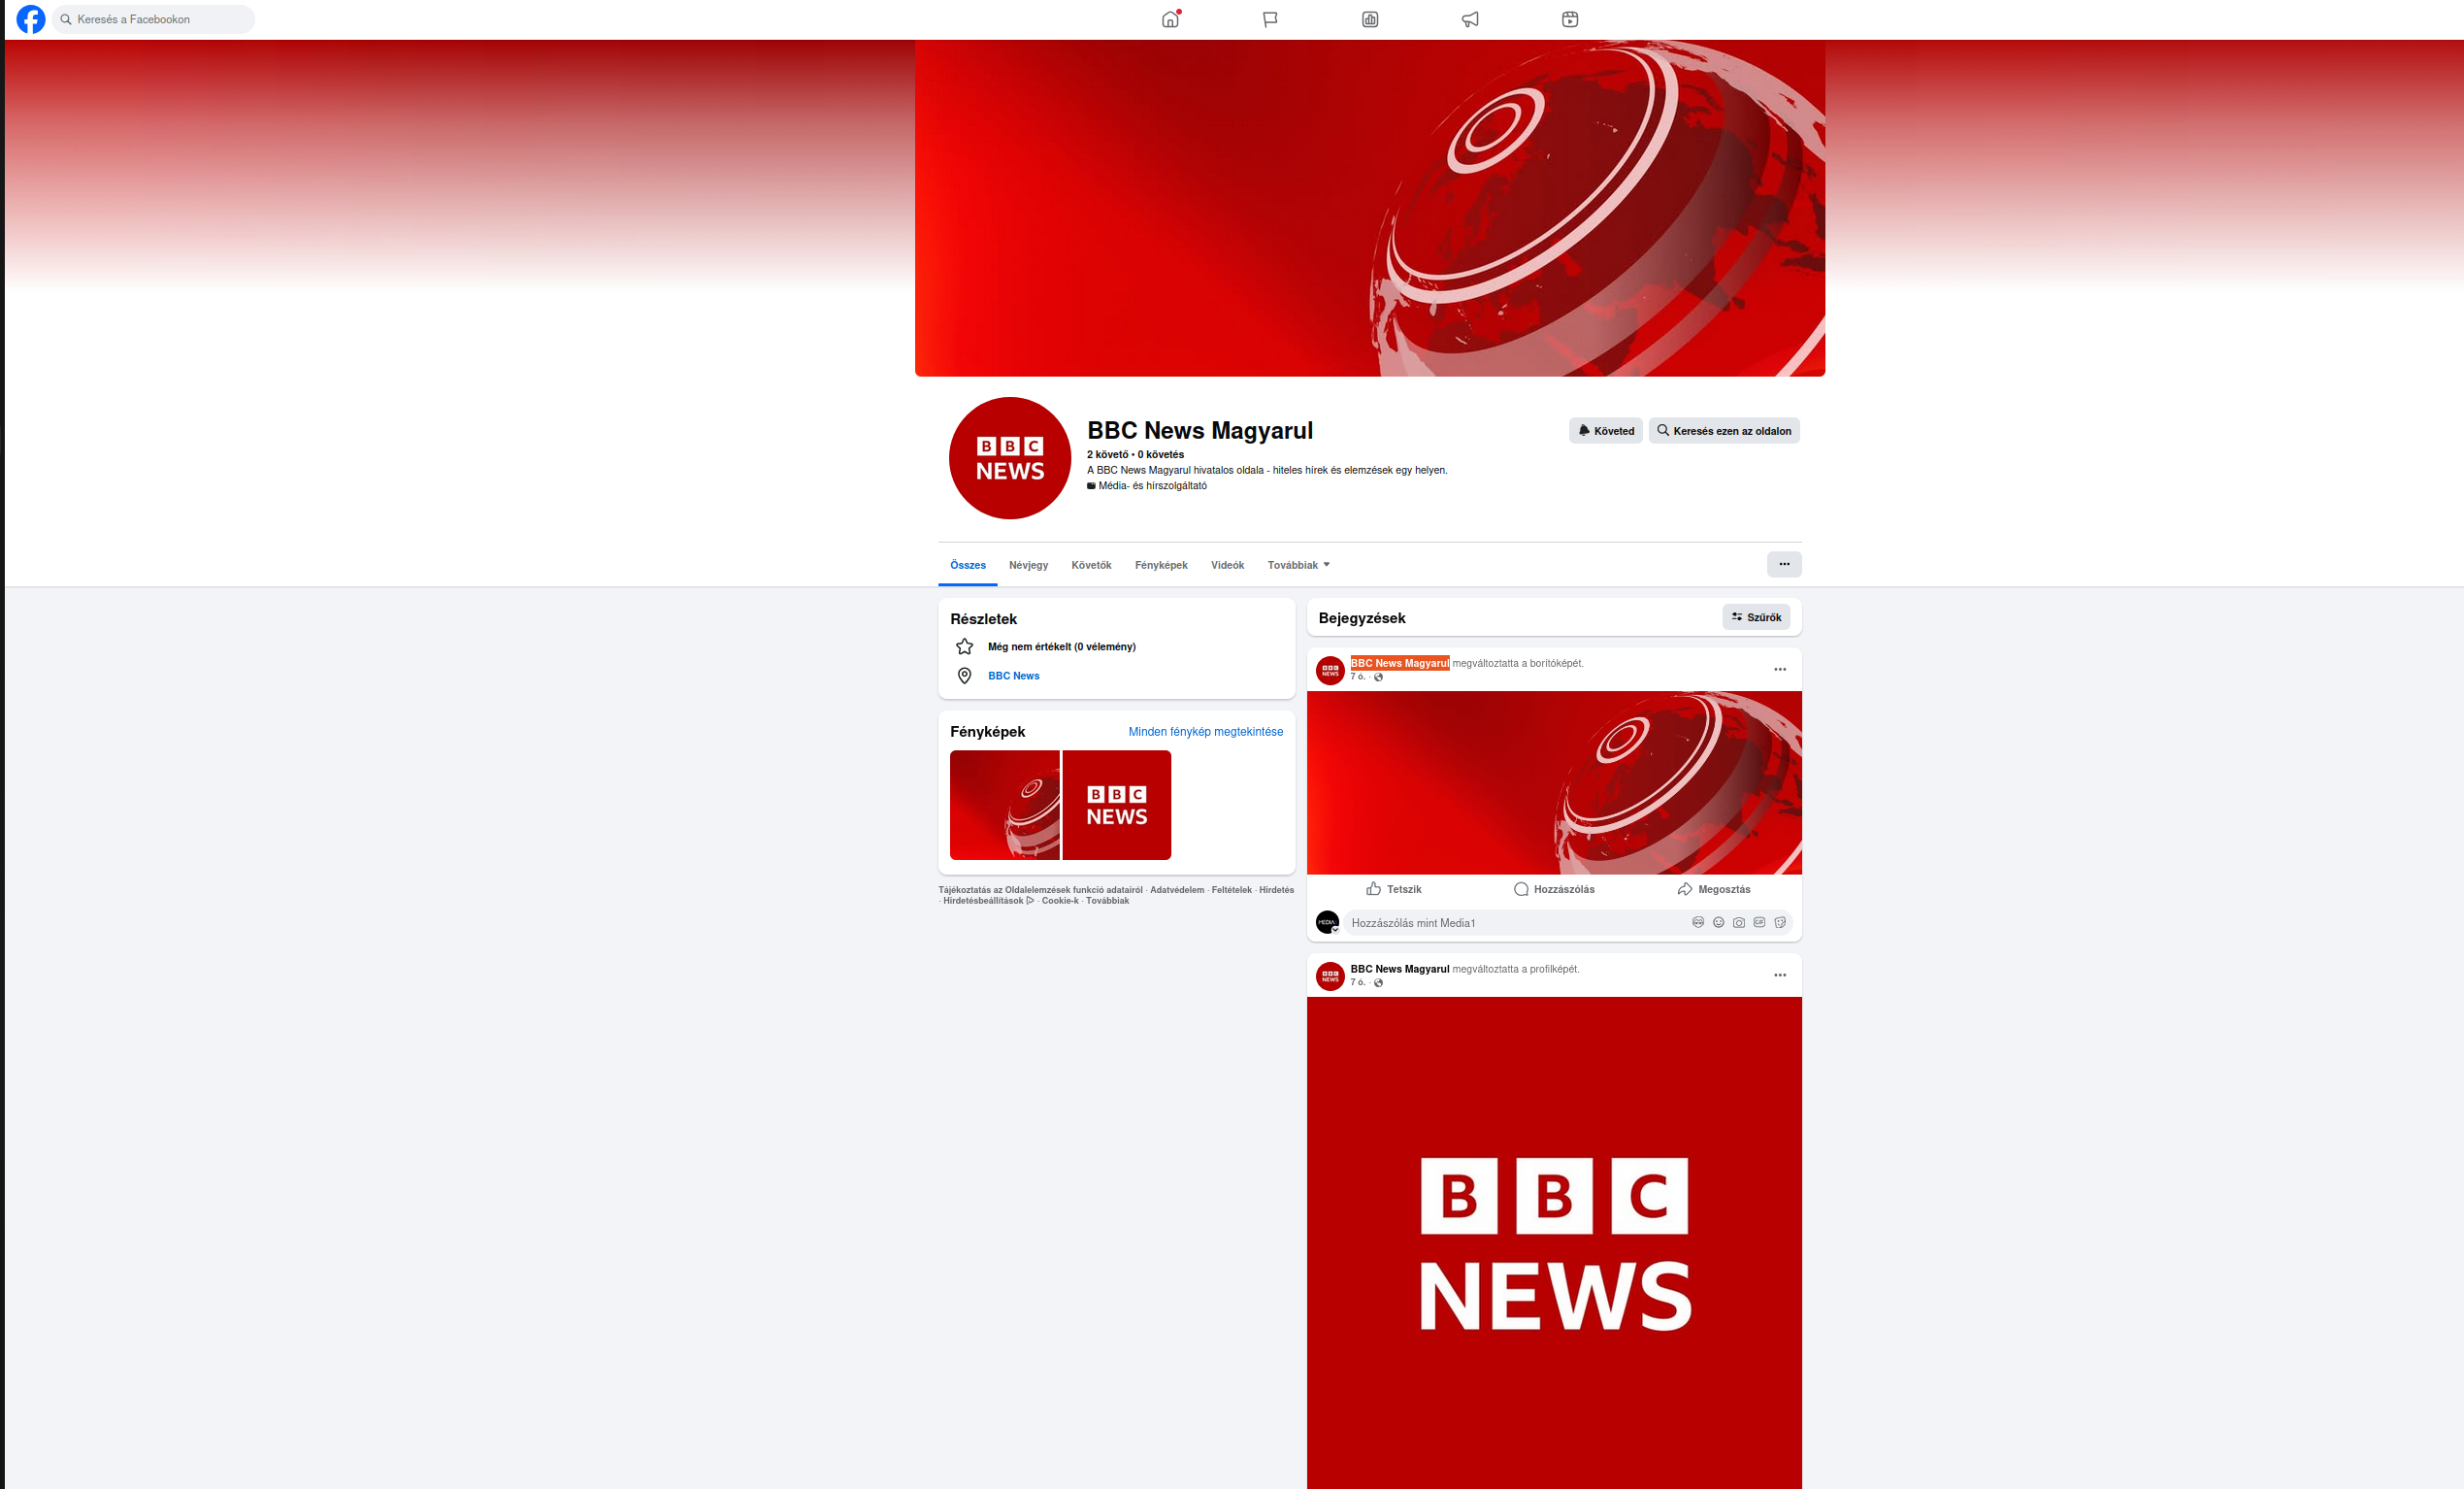
Task: Open emoji picker in comment box
Action: point(1718,922)
